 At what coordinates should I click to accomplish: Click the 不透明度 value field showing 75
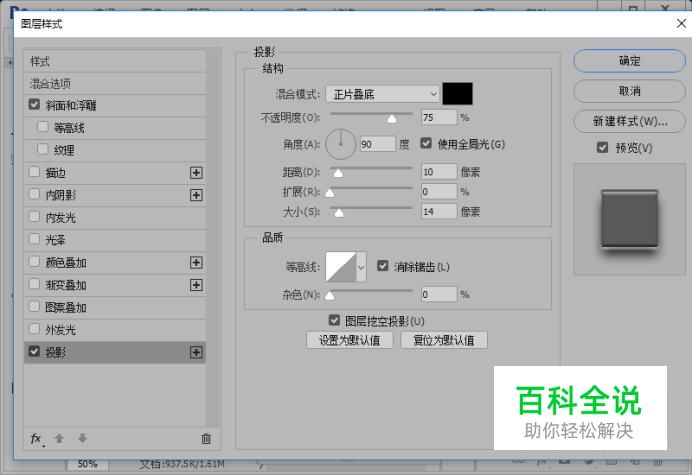(439, 117)
